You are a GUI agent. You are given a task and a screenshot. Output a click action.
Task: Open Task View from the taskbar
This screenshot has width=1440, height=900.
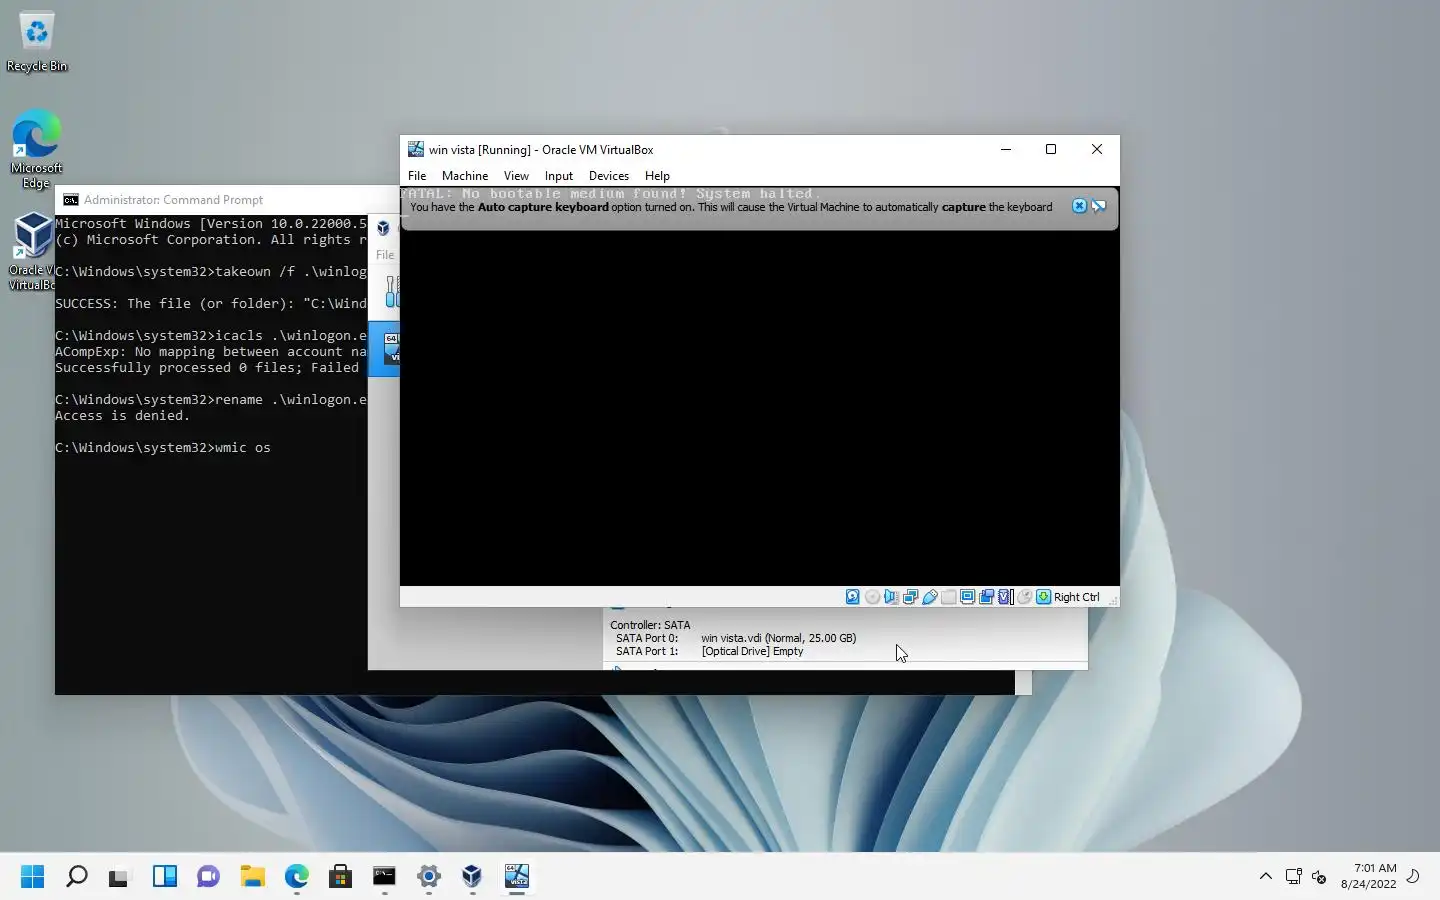coord(120,877)
